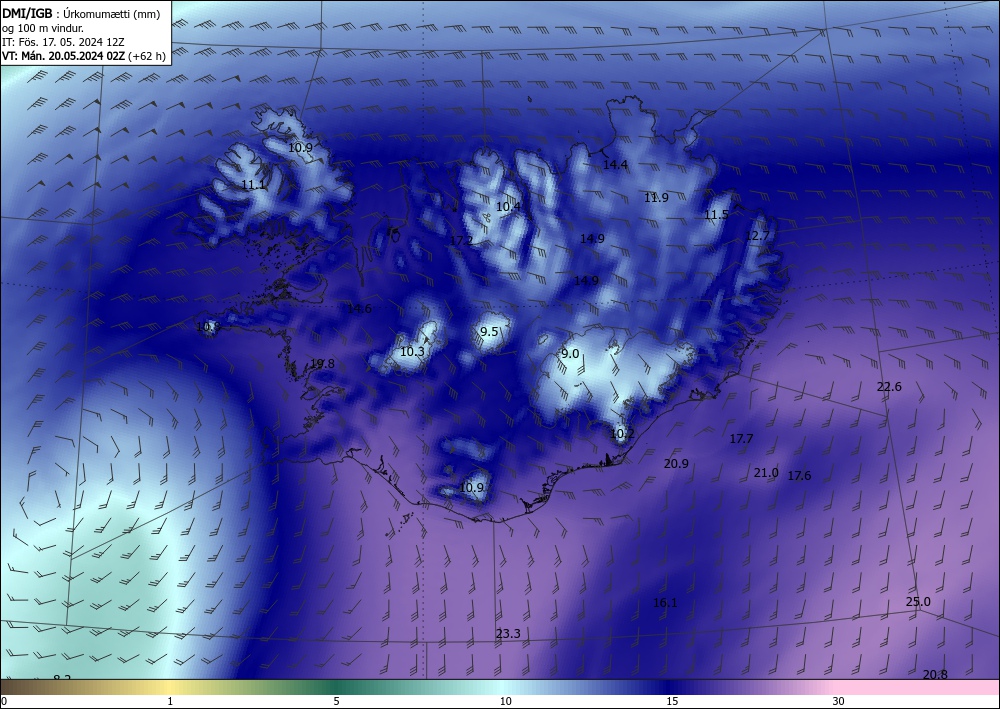Click the 17.7 value over the sea
Screen dimensions: 1000x709
pyautogui.click(x=741, y=439)
